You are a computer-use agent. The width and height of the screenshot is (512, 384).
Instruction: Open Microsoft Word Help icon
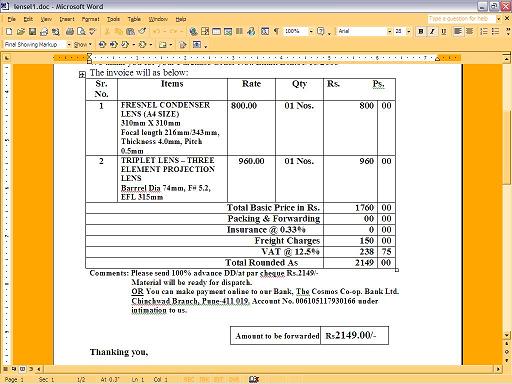coord(321,31)
